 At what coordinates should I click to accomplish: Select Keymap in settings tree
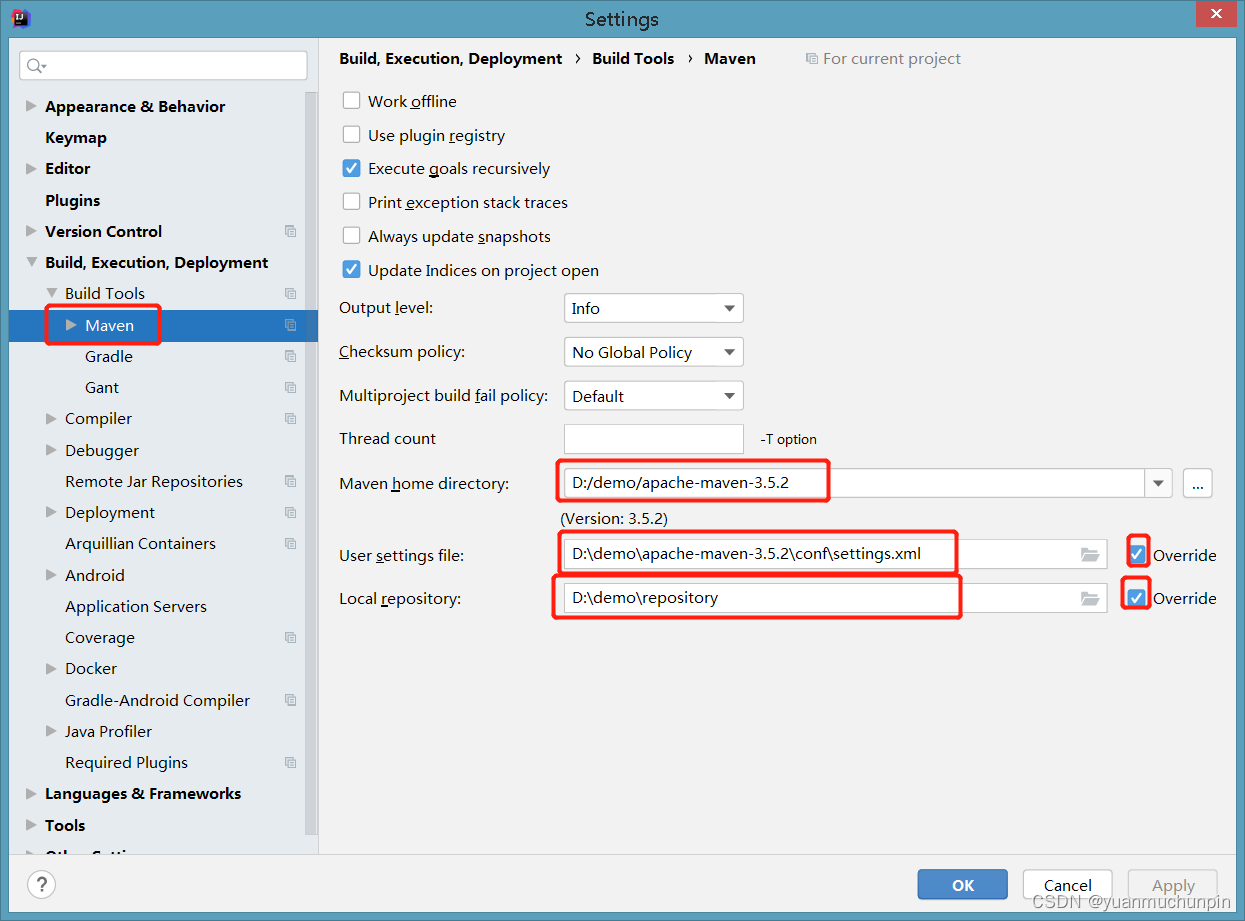[76, 137]
